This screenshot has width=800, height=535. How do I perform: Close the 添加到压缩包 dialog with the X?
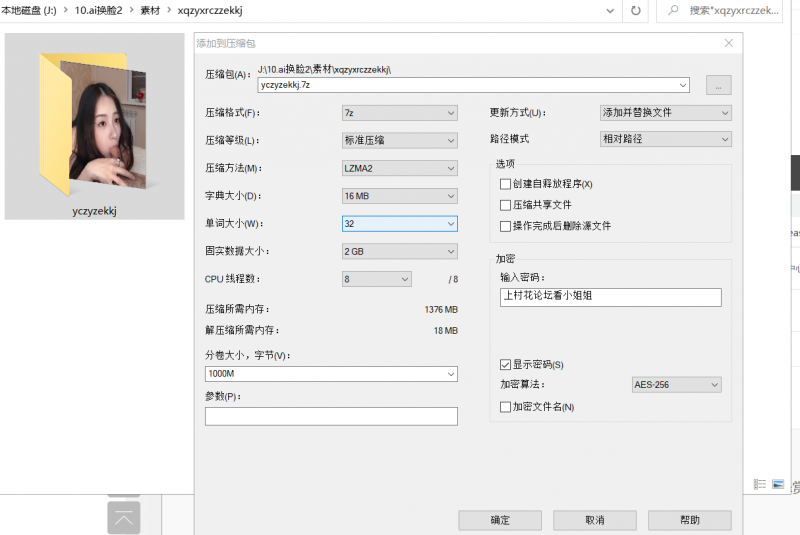[729, 43]
